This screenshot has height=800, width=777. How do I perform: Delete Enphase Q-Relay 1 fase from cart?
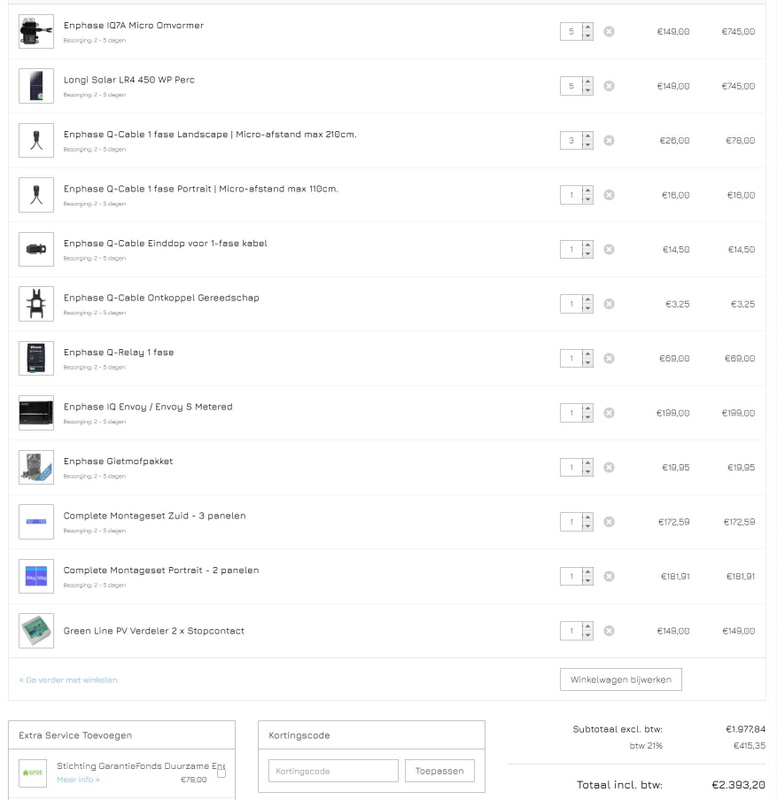pyautogui.click(x=609, y=359)
